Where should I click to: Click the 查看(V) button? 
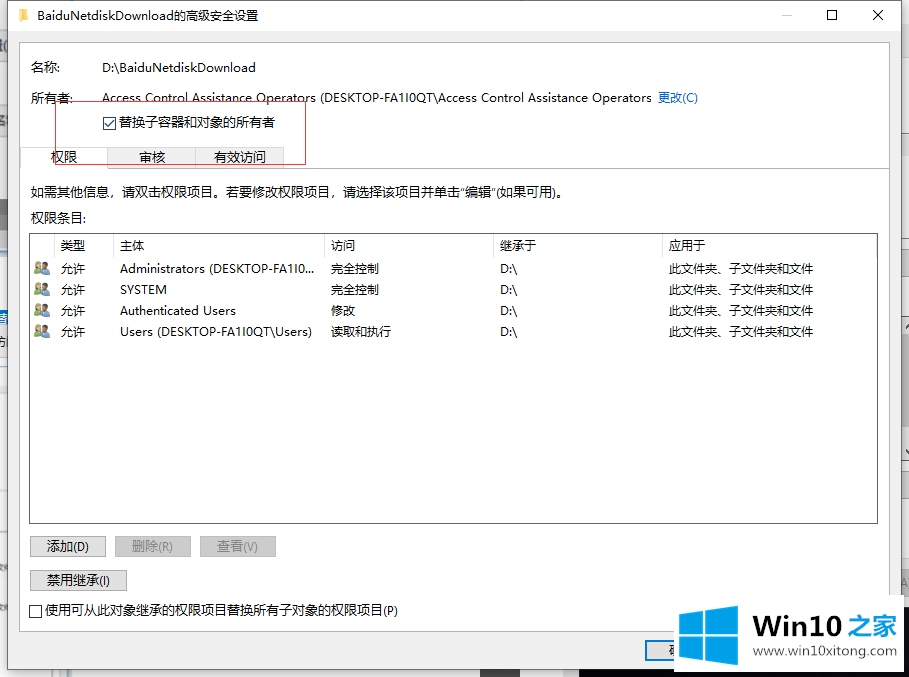click(x=238, y=546)
